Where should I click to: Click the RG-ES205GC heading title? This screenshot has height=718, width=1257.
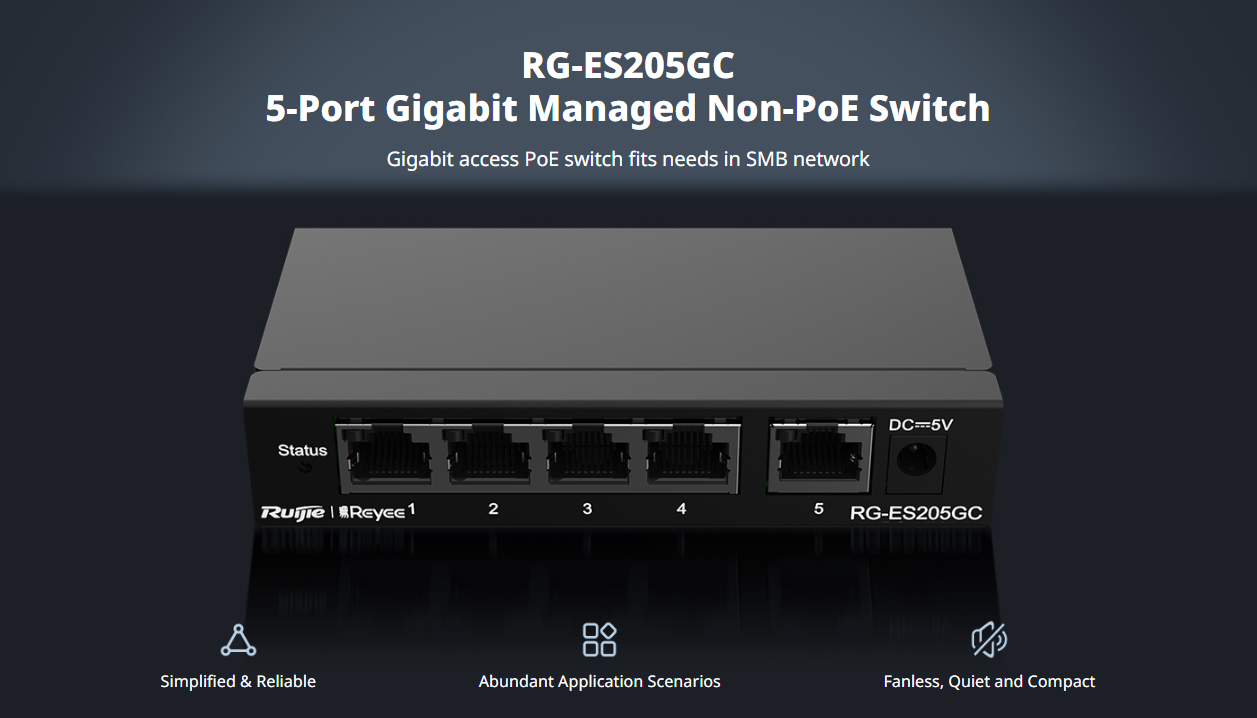(x=628, y=66)
